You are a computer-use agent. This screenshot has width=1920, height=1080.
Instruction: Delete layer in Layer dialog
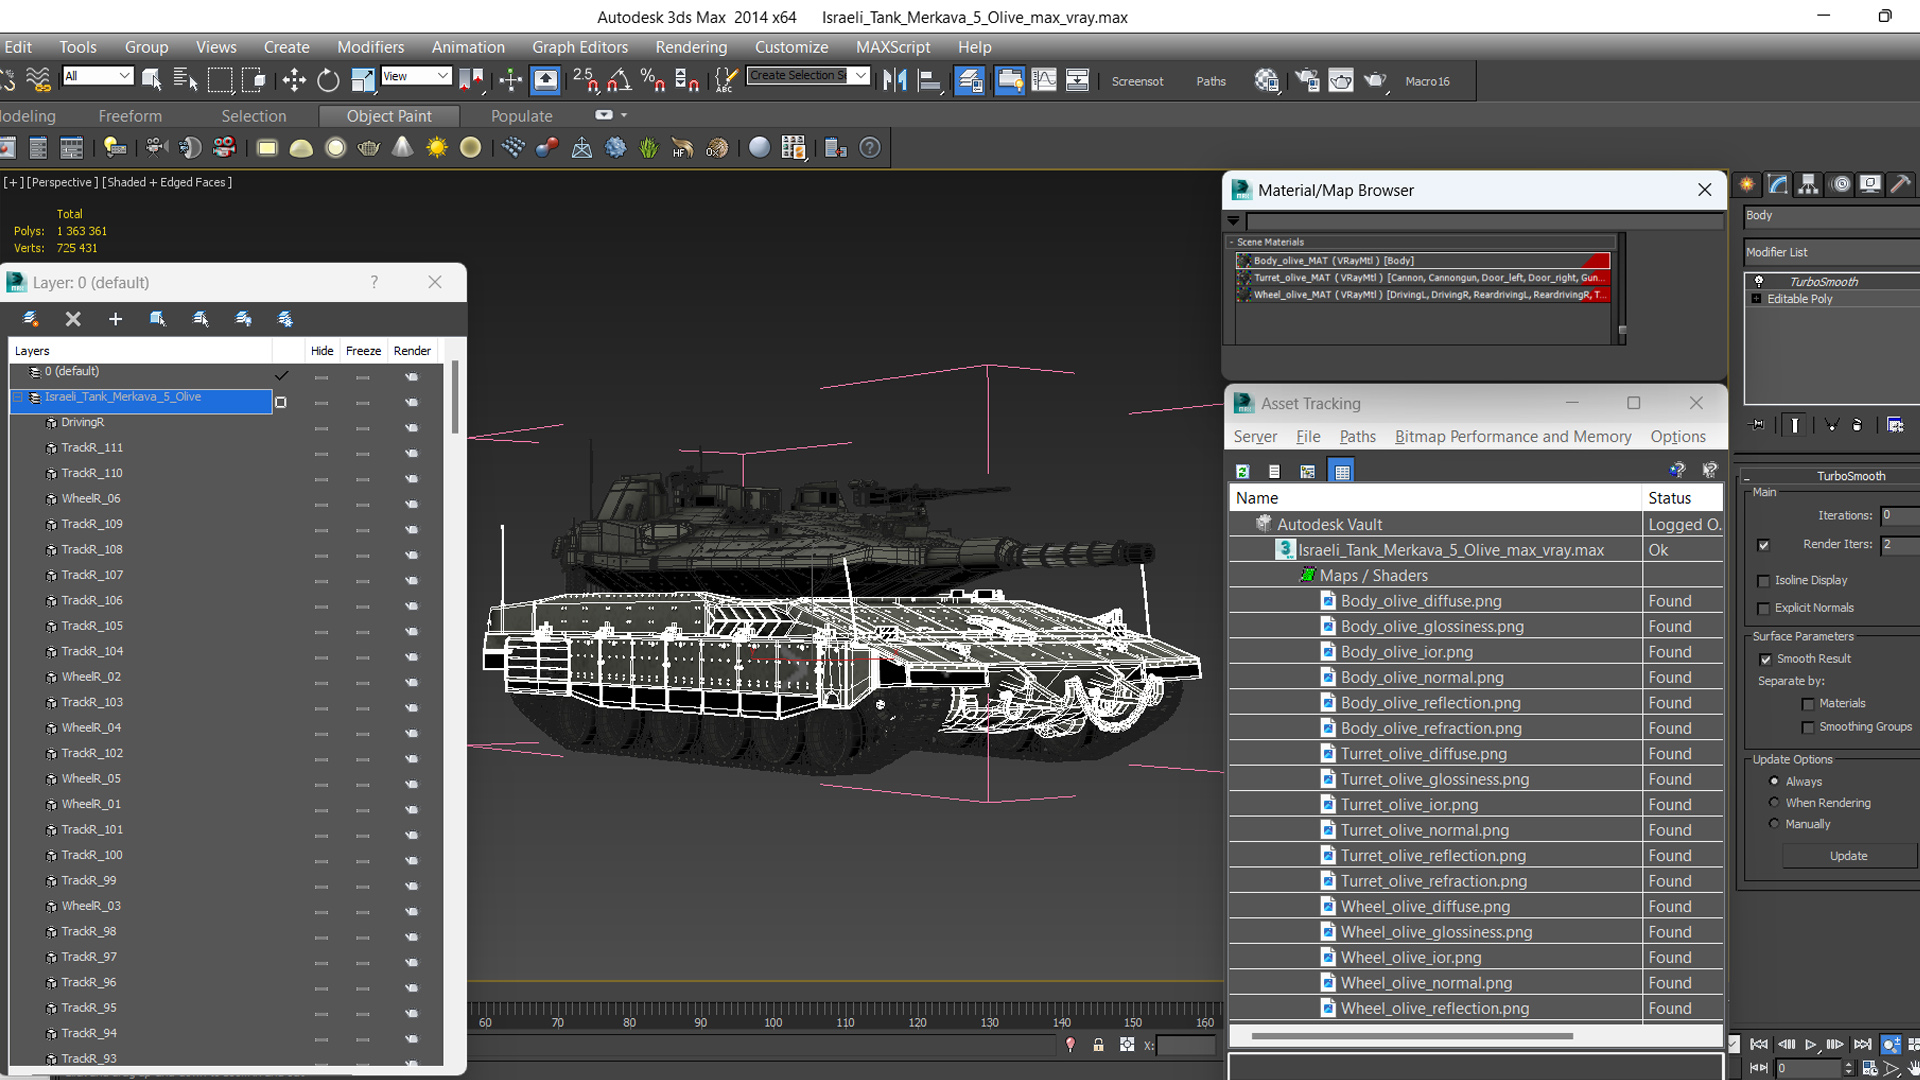click(x=73, y=319)
